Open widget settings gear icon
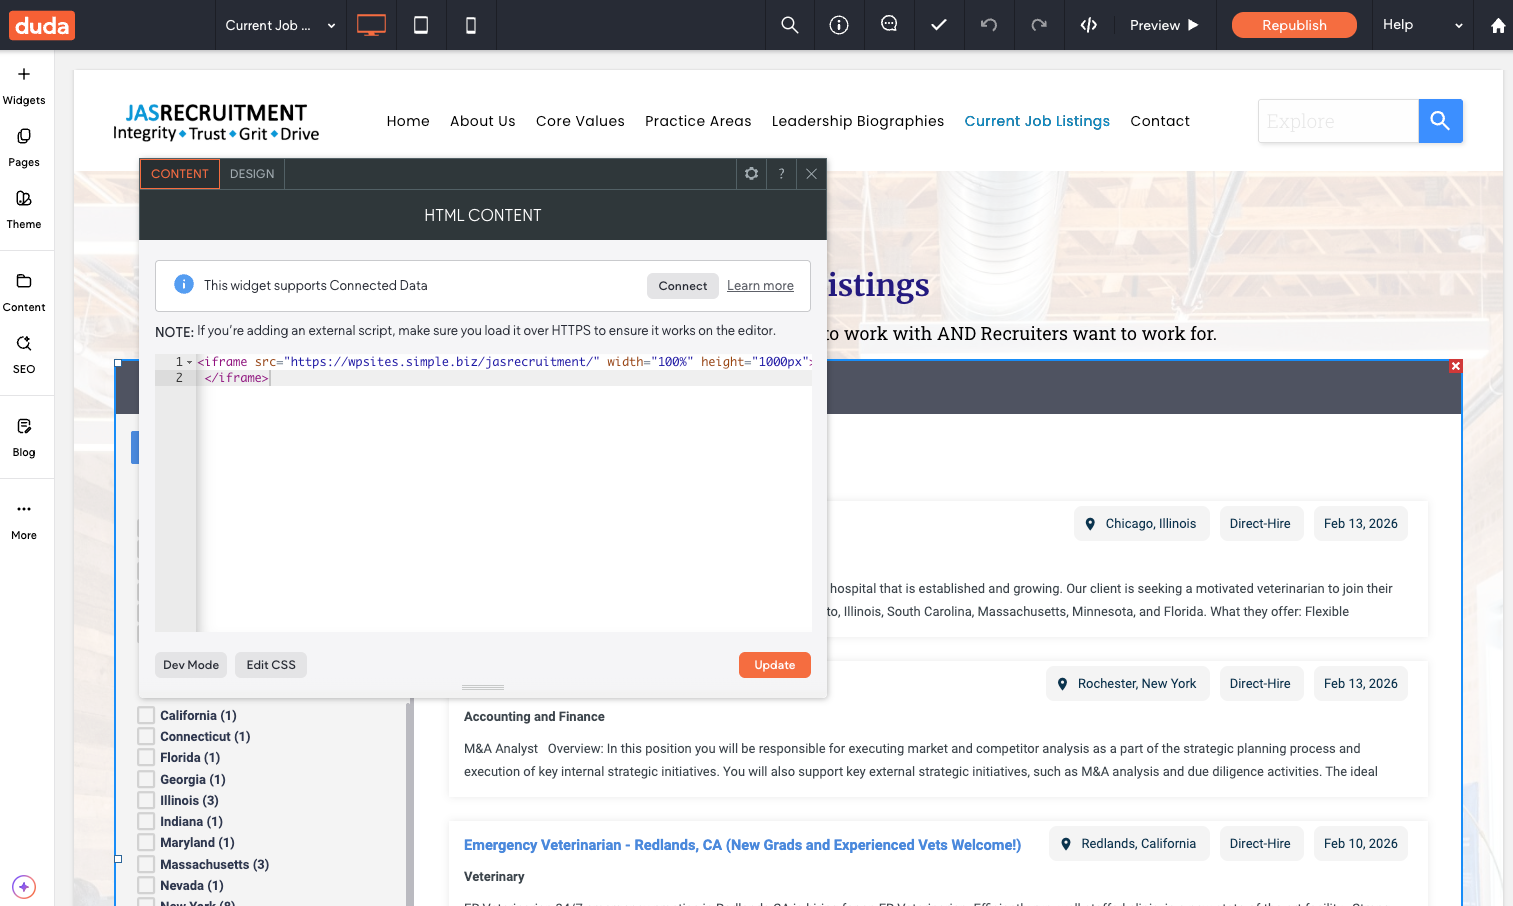1513x906 pixels. click(x=752, y=174)
